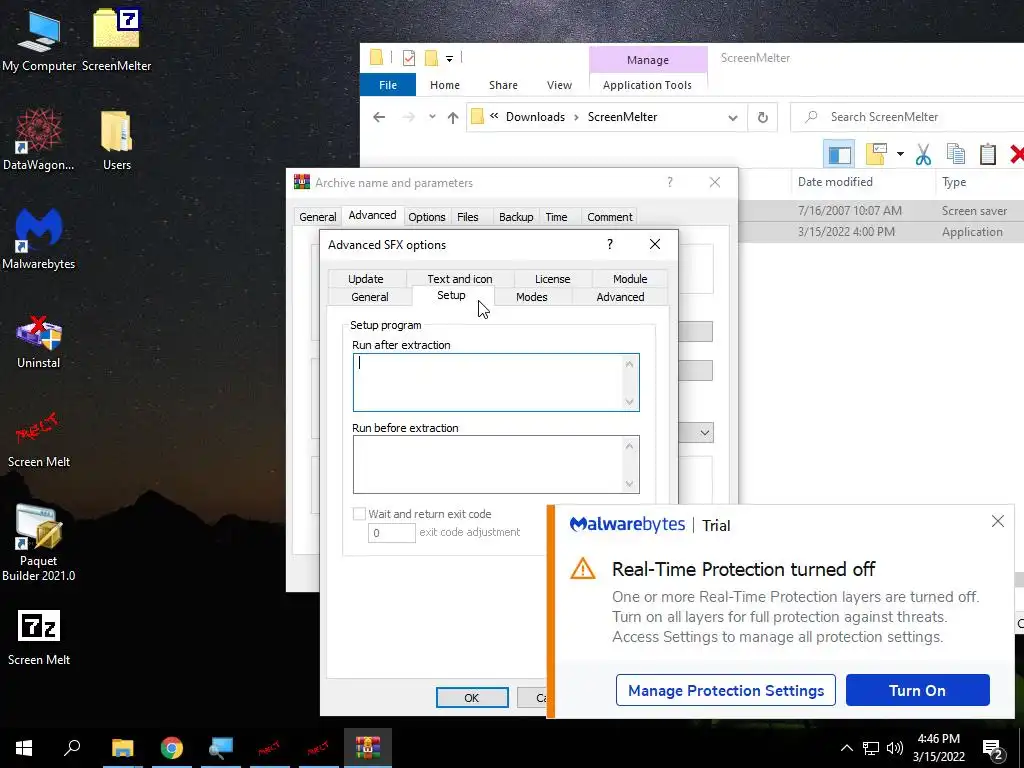Open the Windows Start menu
This screenshot has width=1024, height=768.
tap(24, 748)
